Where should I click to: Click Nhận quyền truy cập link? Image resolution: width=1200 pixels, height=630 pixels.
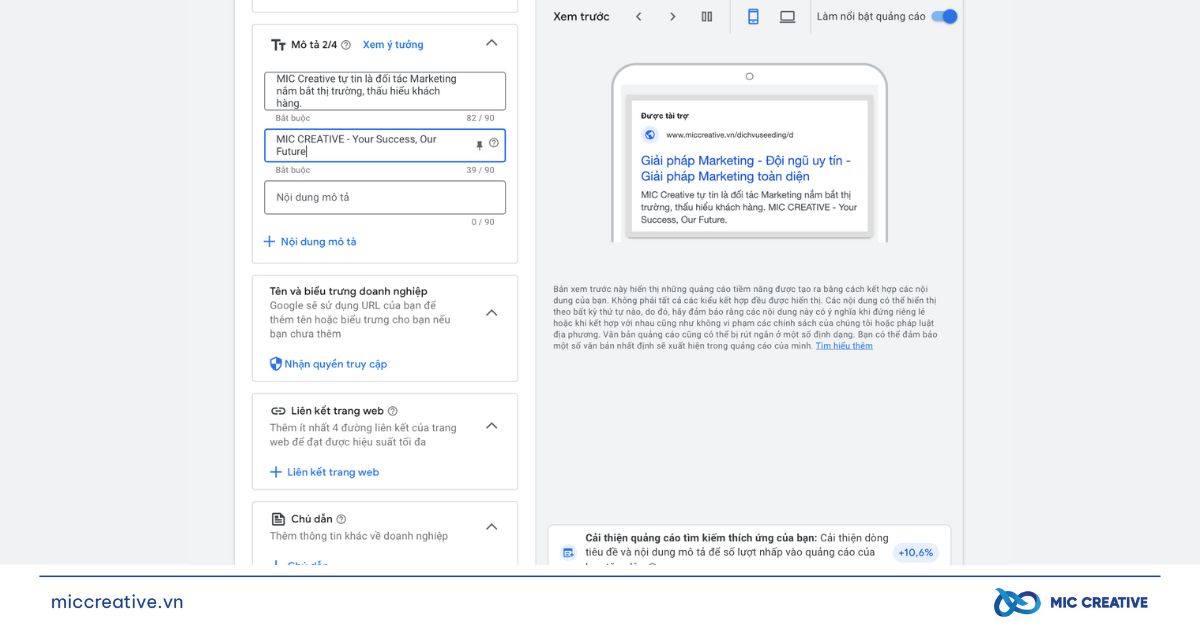point(328,364)
